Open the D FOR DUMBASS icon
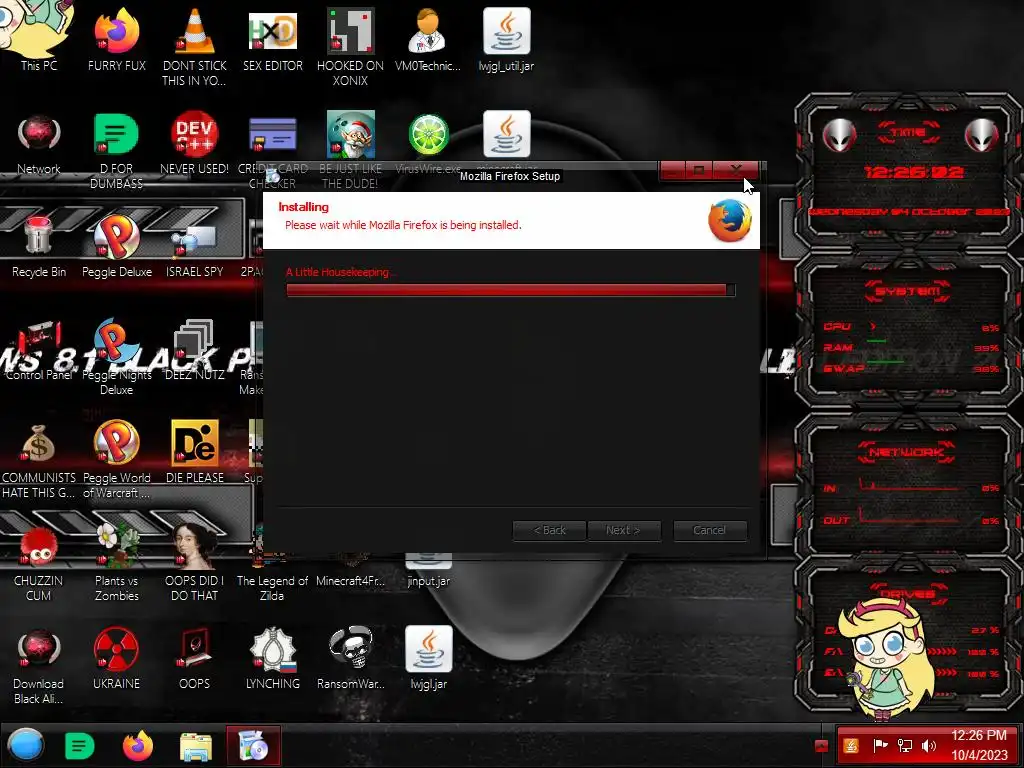Viewport: 1024px width, 768px height. click(x=116, y=150)
